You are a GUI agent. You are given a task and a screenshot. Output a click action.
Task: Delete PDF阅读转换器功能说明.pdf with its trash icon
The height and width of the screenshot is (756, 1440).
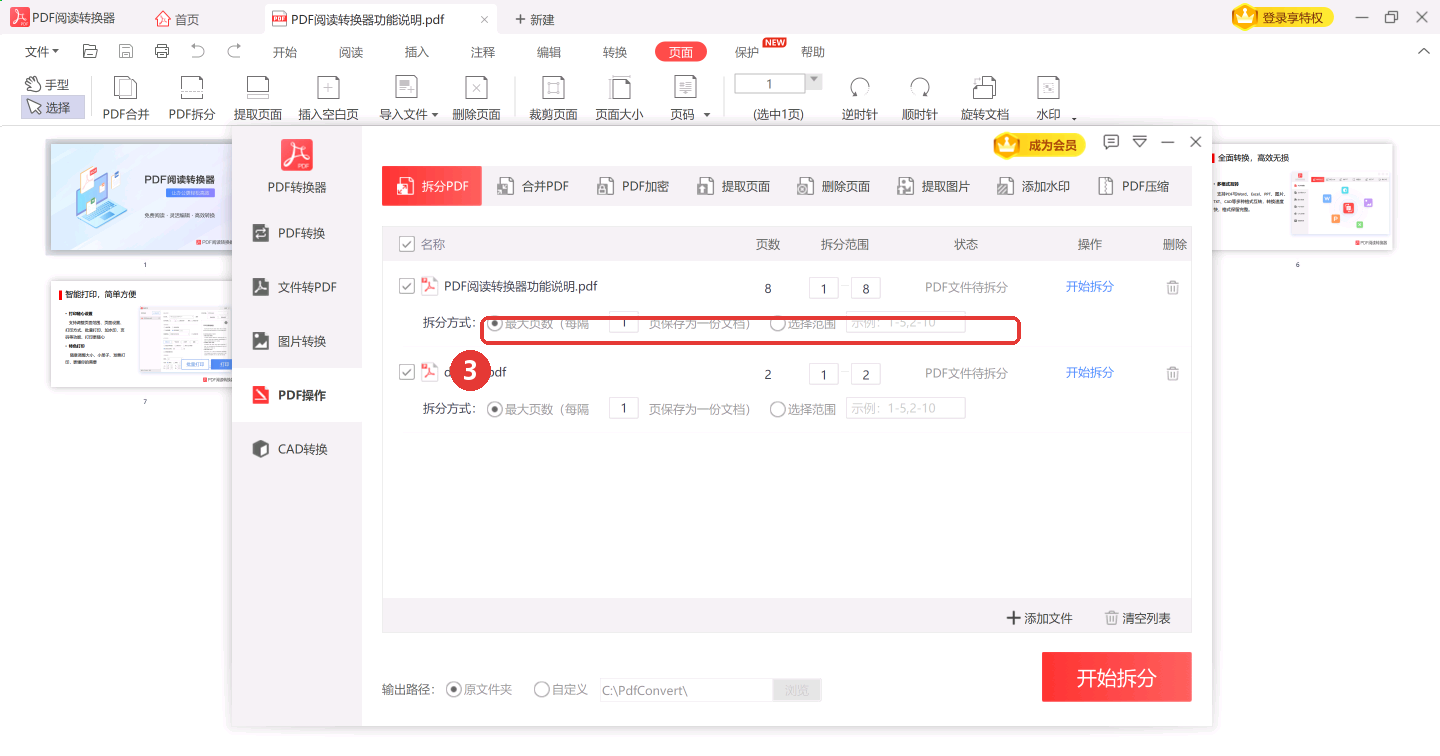tap(1173, 288)
